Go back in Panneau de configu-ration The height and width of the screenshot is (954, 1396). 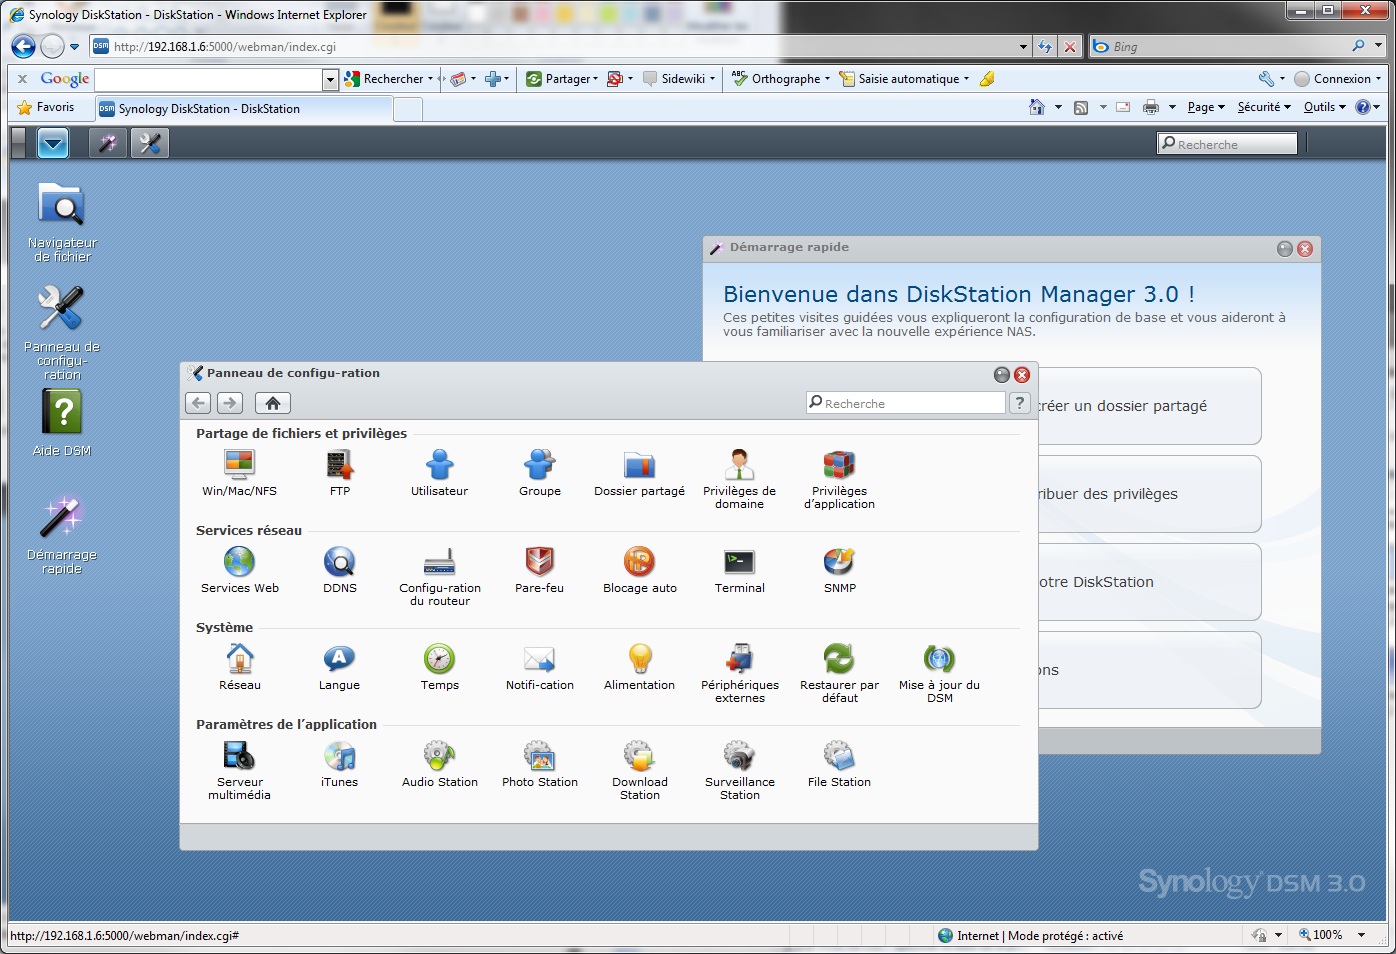[x=198, y=403]
